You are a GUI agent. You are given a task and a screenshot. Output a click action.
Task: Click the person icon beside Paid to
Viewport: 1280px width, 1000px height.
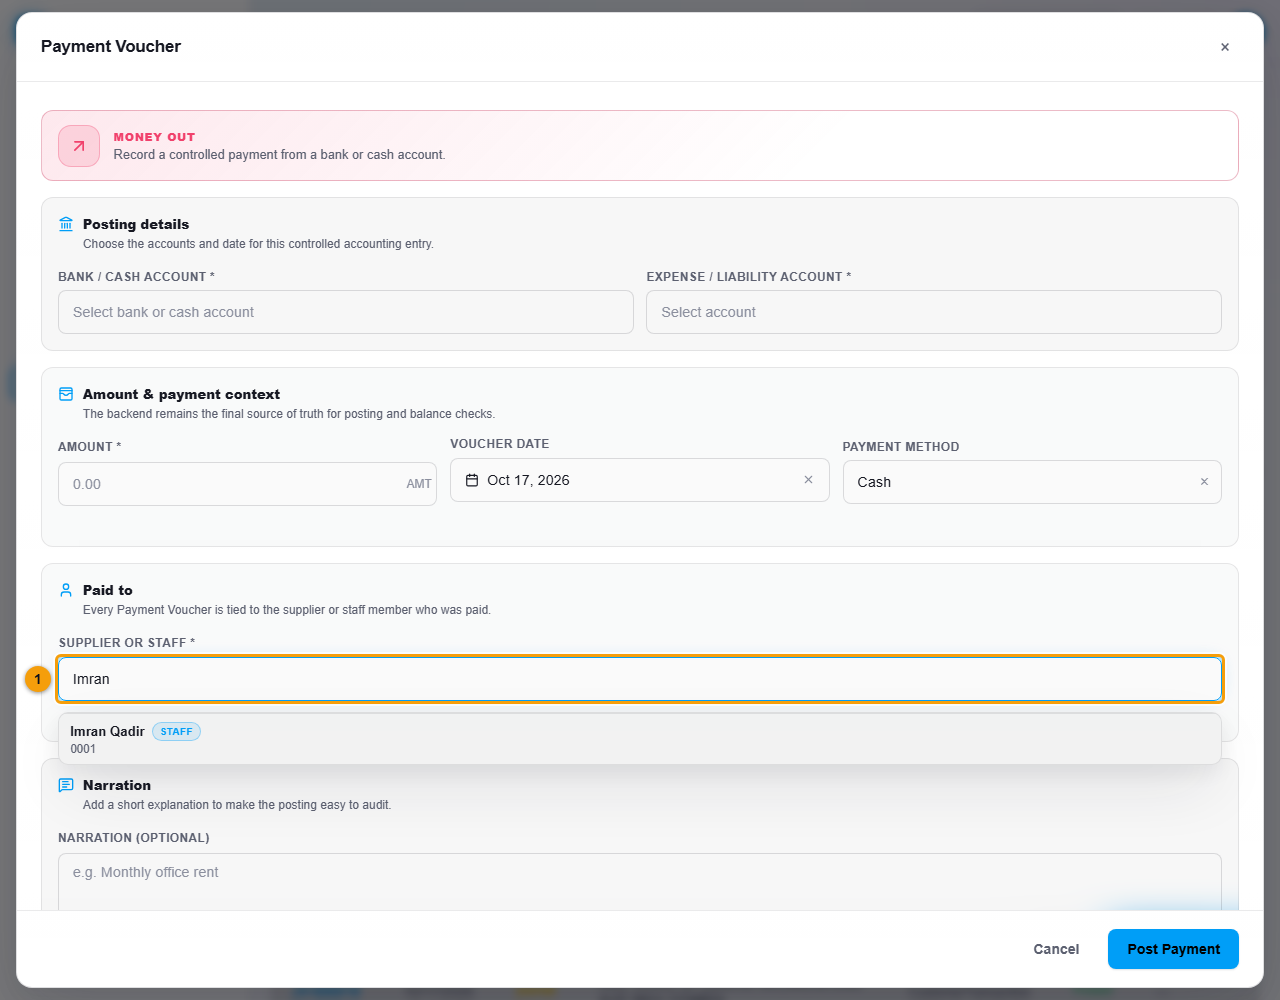66,590
